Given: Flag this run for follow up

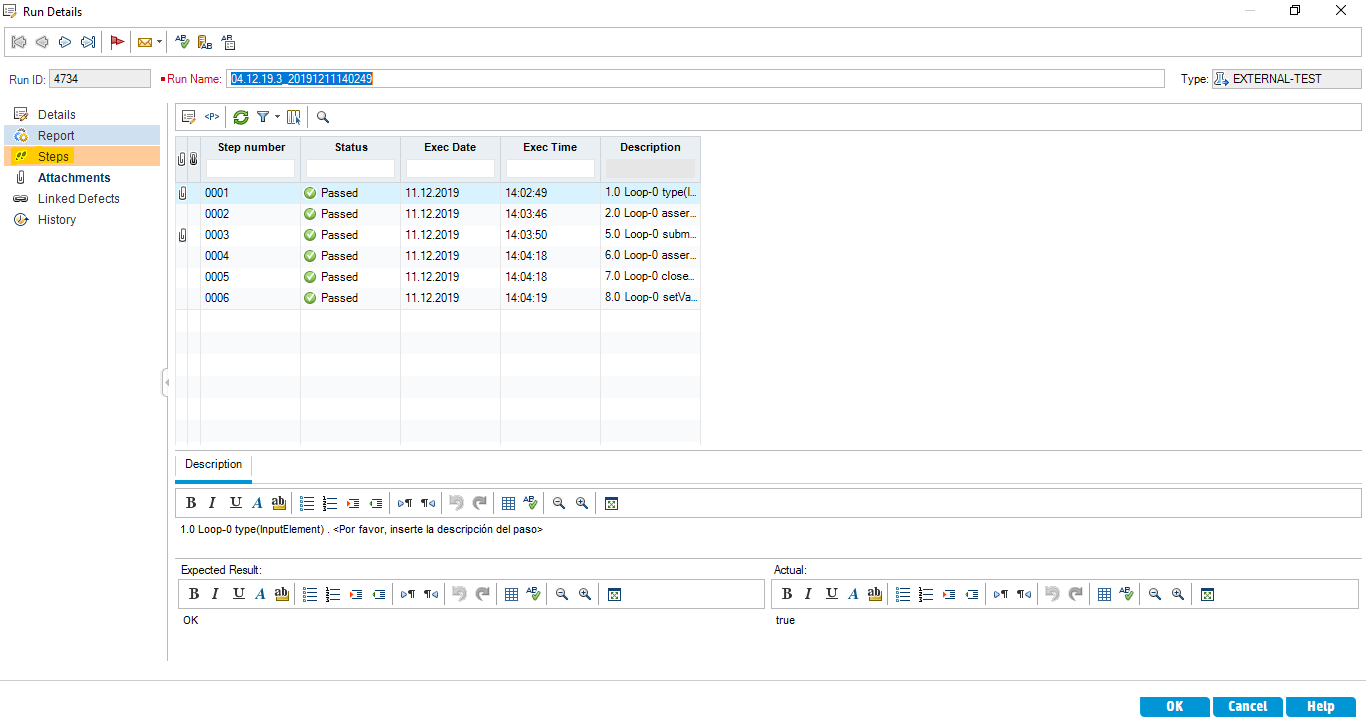Looking at the screenshot, I should click(117, 42).
